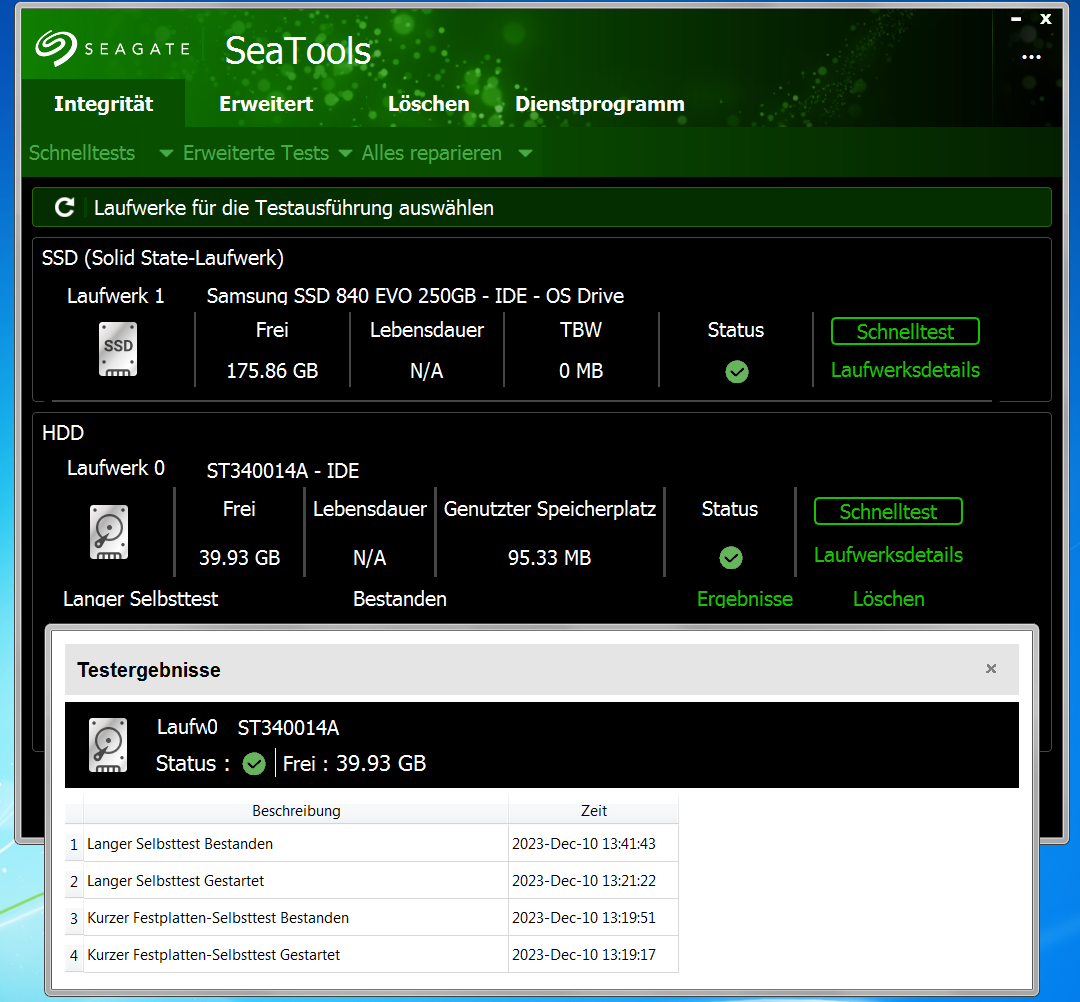
Task: Expand the Alles reparieren dropdown arrow
Action: point(526,154)
